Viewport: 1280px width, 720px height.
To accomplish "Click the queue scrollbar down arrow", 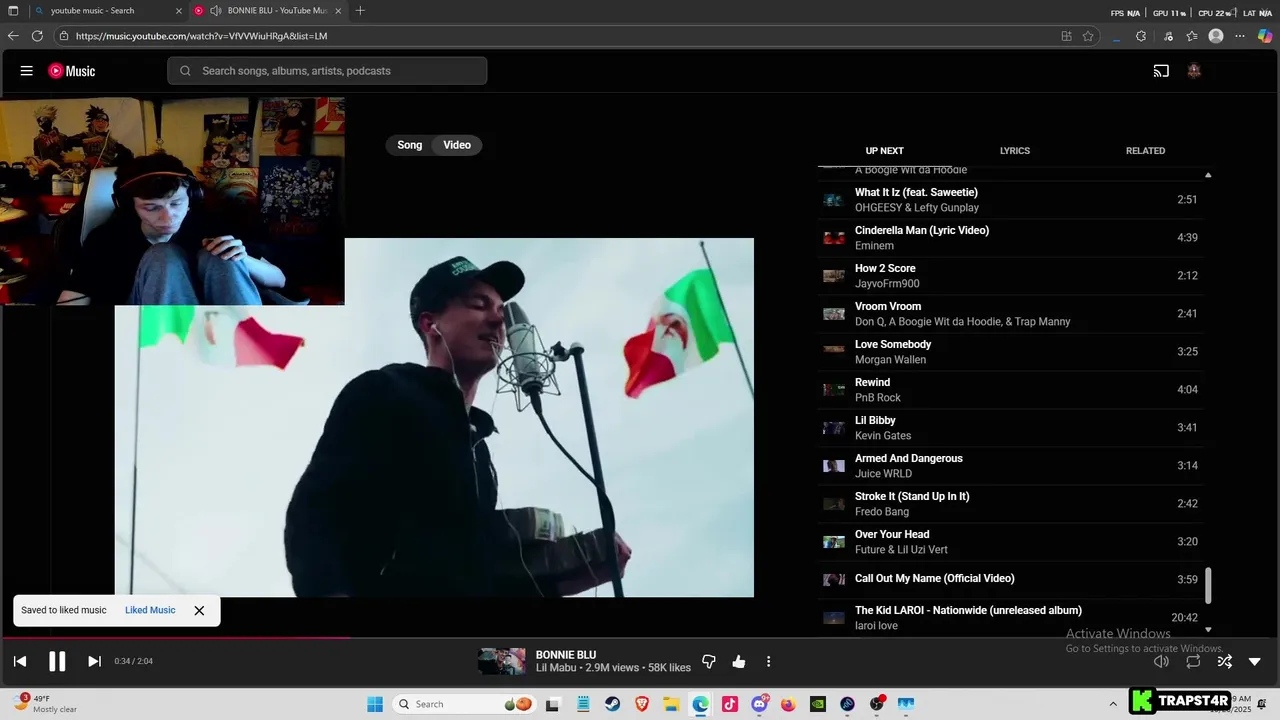I will click(1208, 630).
